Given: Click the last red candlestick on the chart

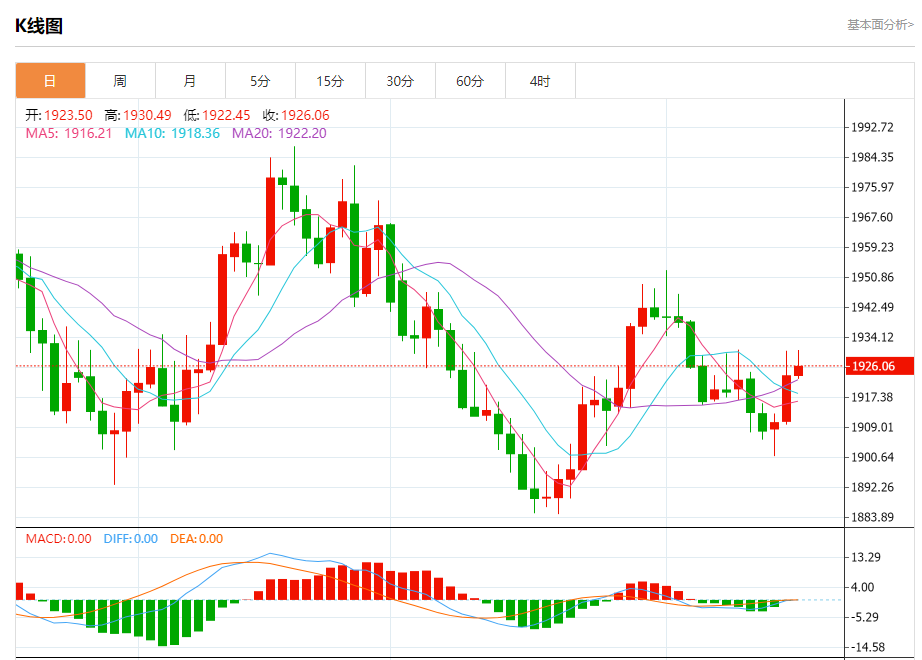Looking at the screenshot, I should [799, 370].
